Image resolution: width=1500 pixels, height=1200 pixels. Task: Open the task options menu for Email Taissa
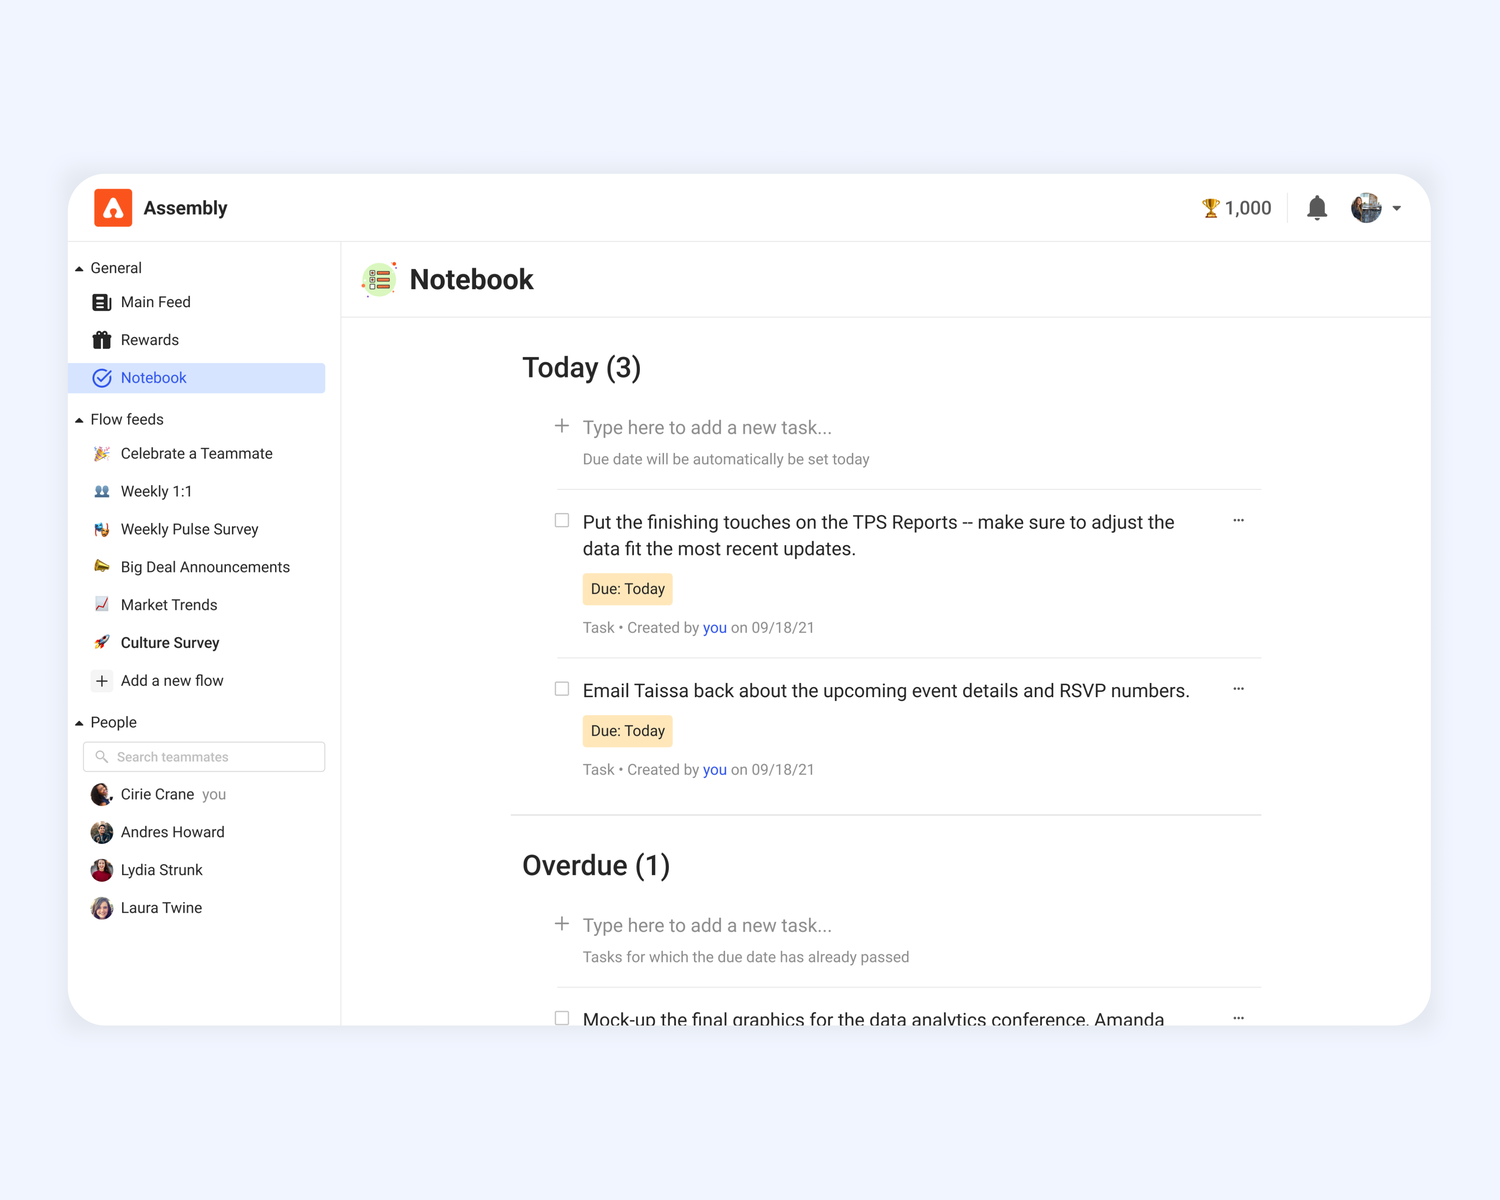(x=1238, y=688)
